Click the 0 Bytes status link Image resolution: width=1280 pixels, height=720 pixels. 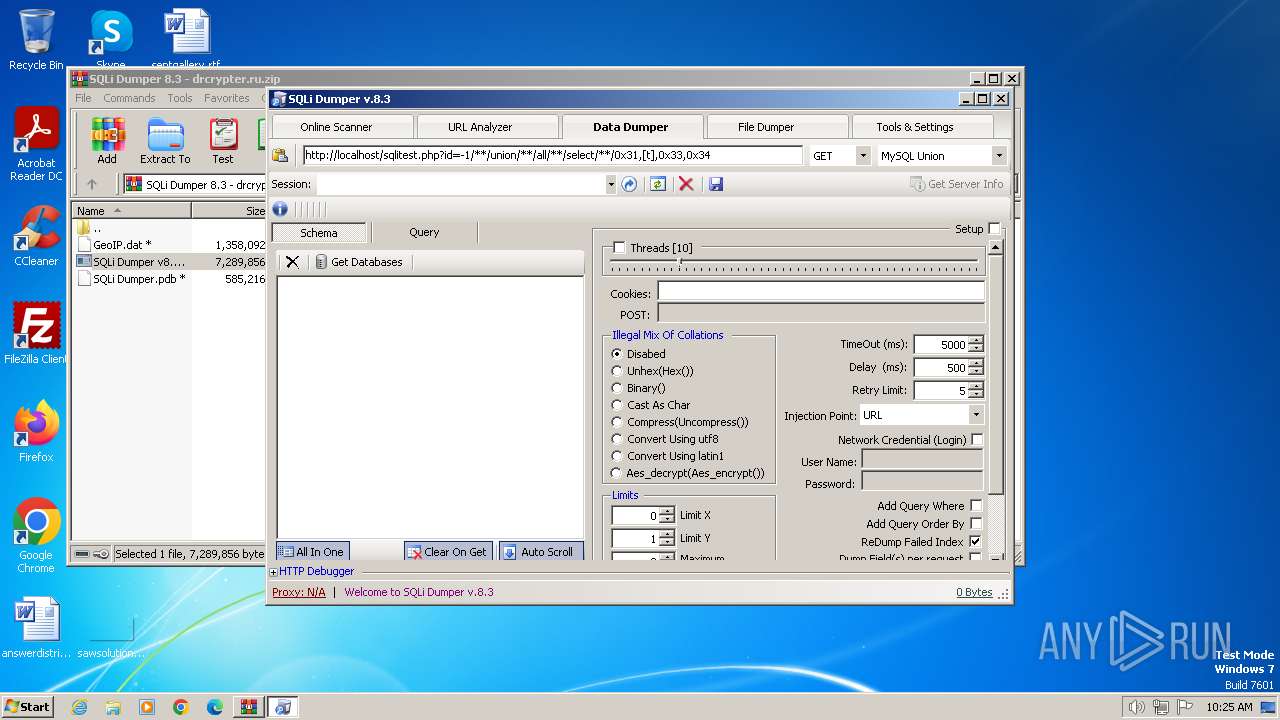tap(974, 592)
